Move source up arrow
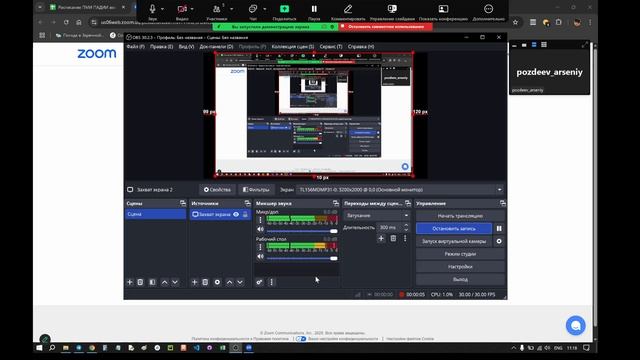Image resolution: width=640 pixels, height=360 pixels. [229, 282]
